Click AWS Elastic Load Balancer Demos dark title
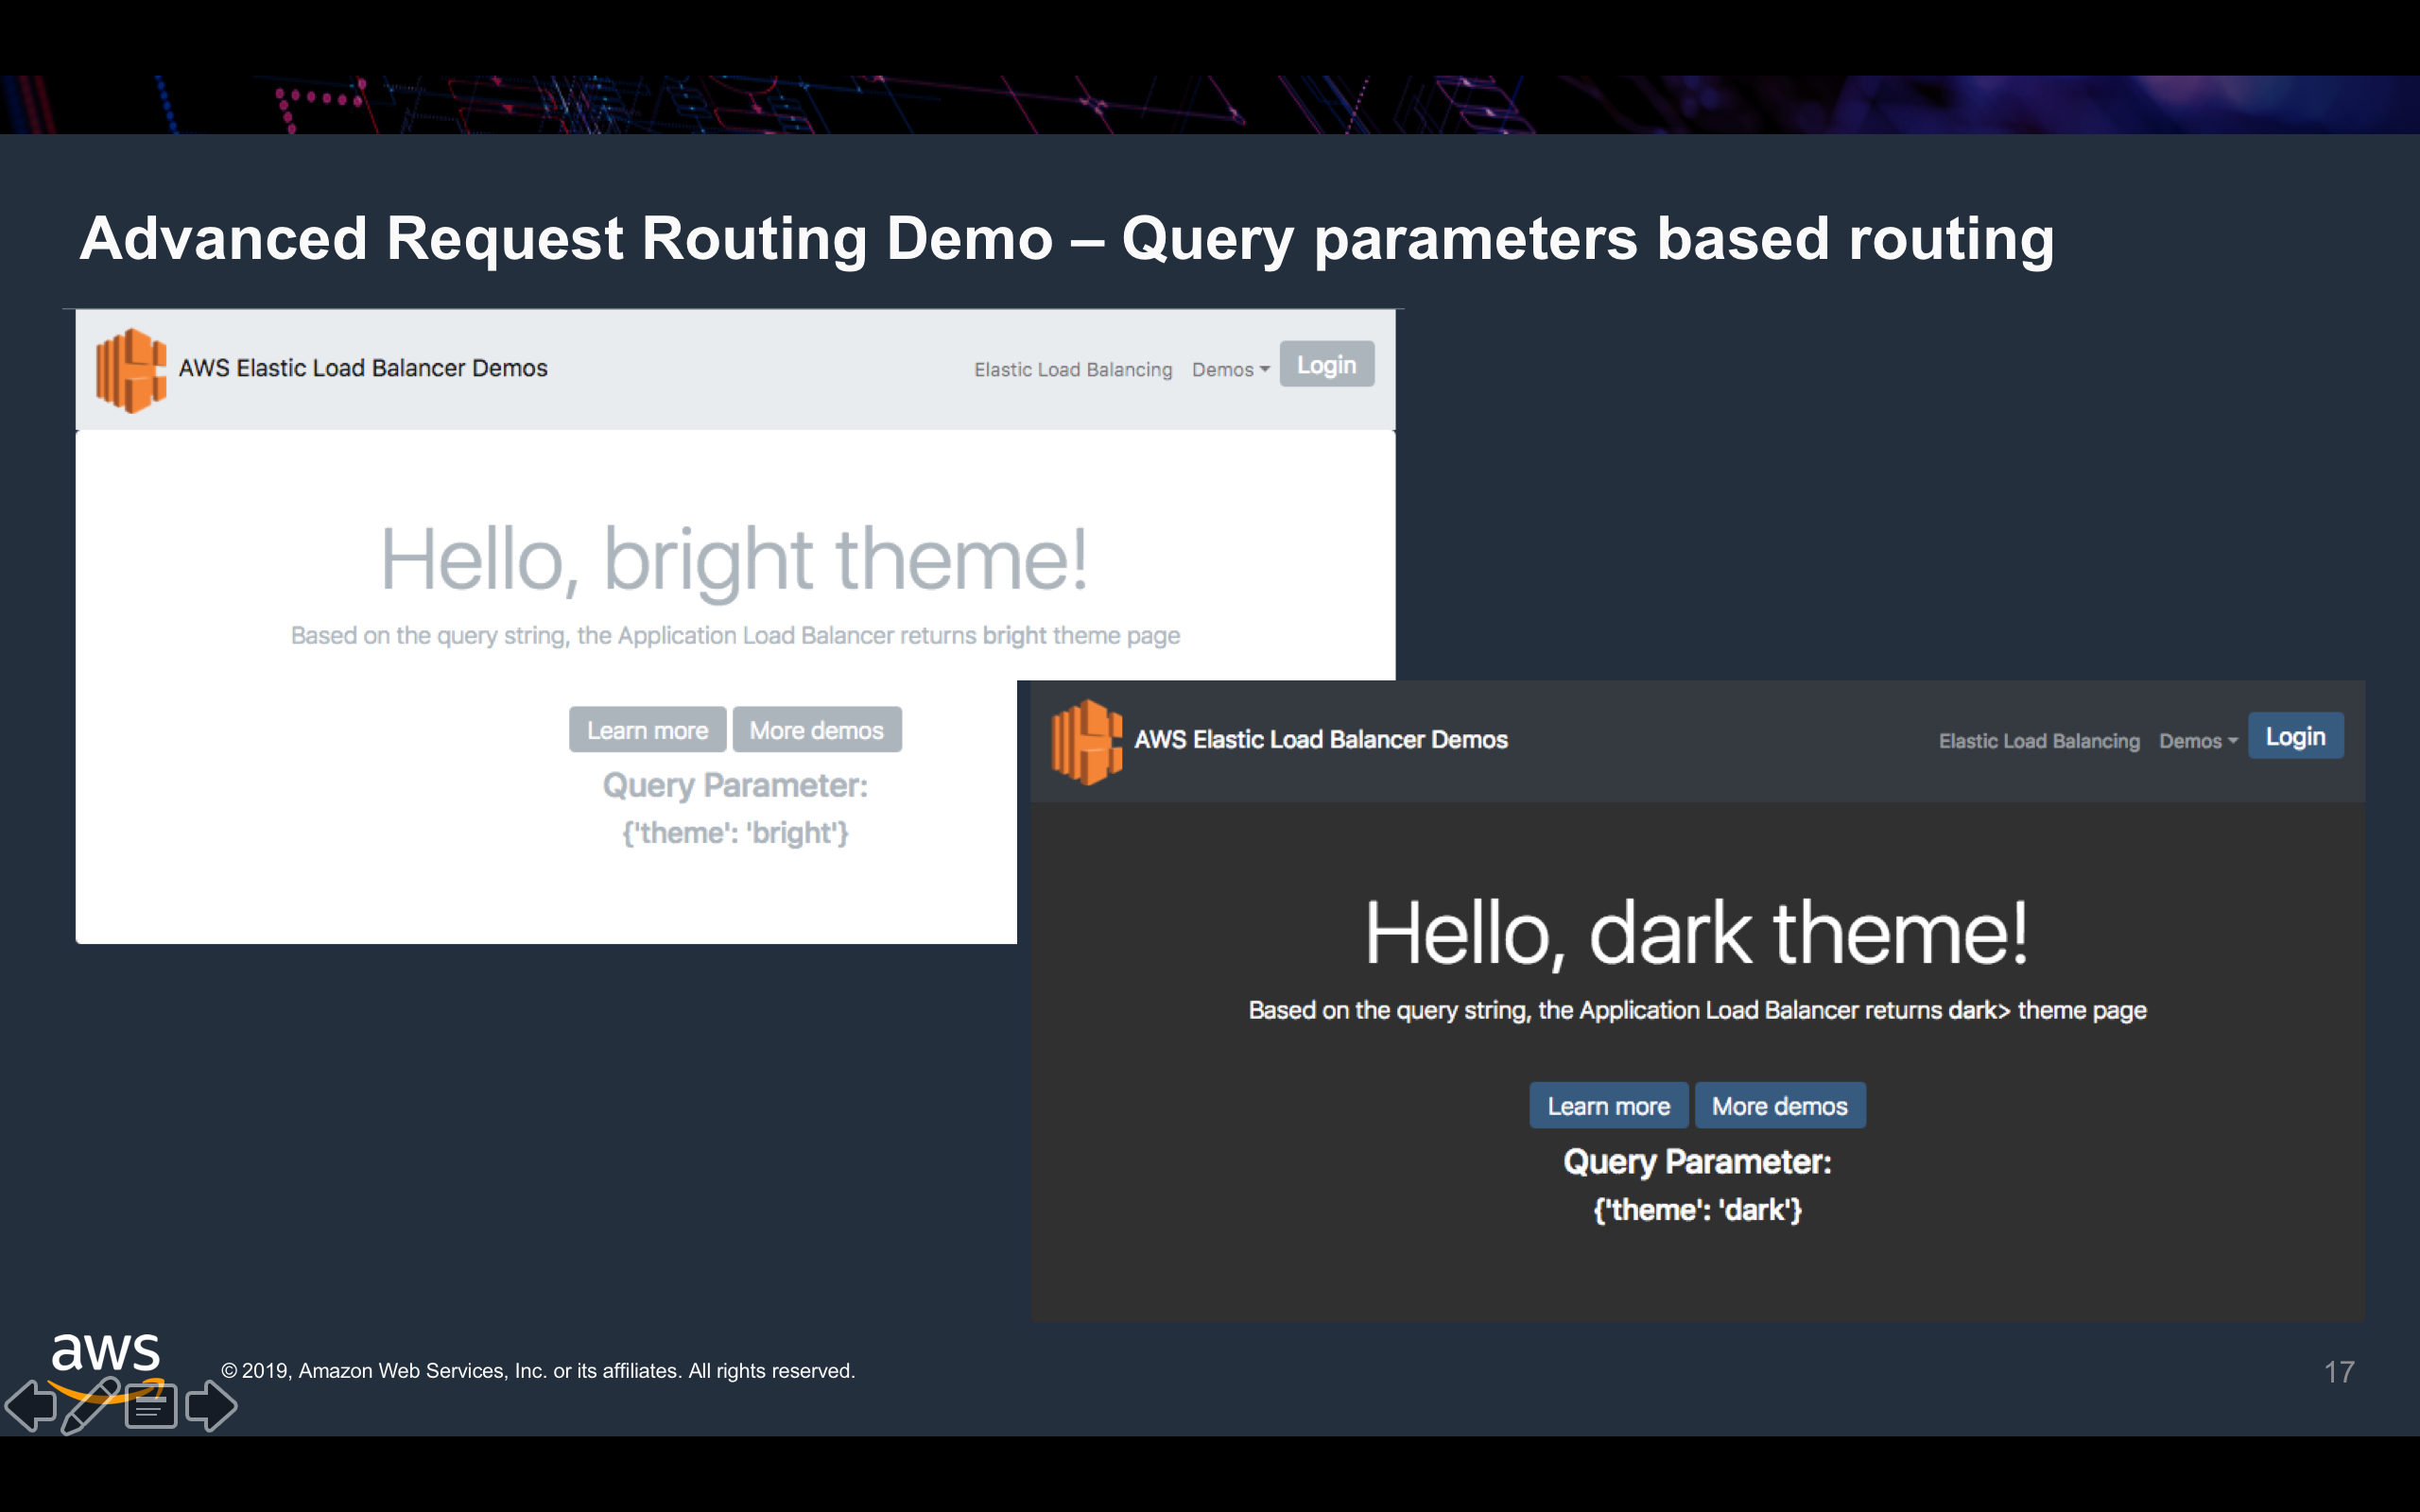This screenshot has height=1512, width=2420. 1320,740
